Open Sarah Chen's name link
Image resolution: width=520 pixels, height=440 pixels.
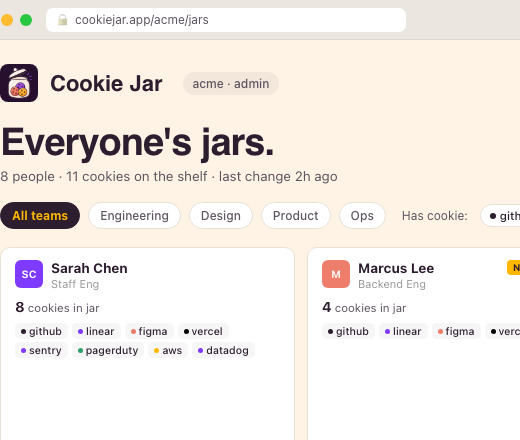89,268
